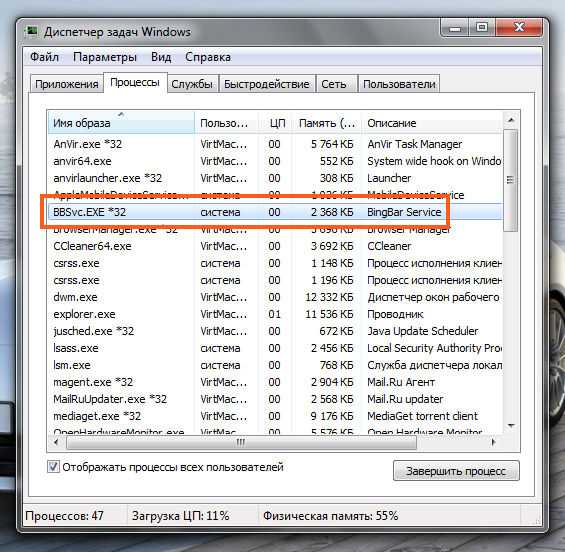Switch to the 'Службы' tab
Screen dimensions: 565x552
click(x=192, y=84)
